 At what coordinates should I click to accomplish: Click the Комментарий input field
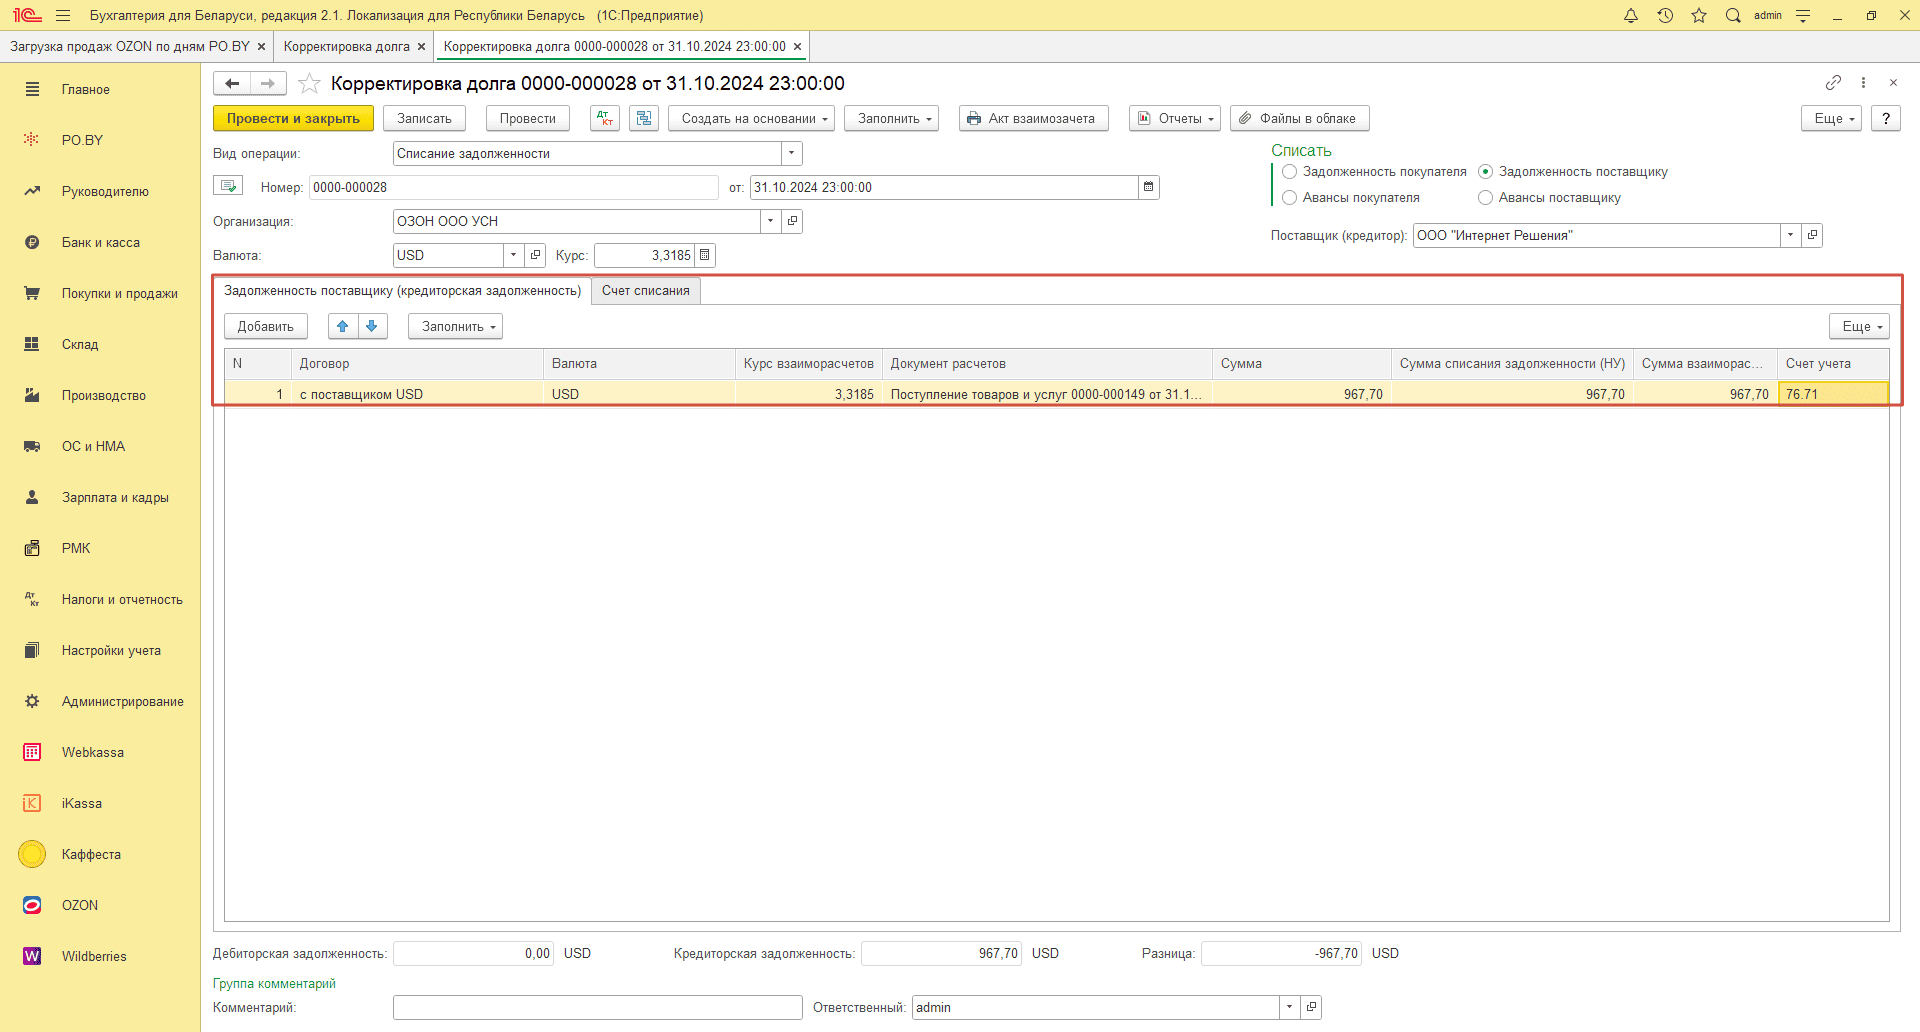(597, 1007)
